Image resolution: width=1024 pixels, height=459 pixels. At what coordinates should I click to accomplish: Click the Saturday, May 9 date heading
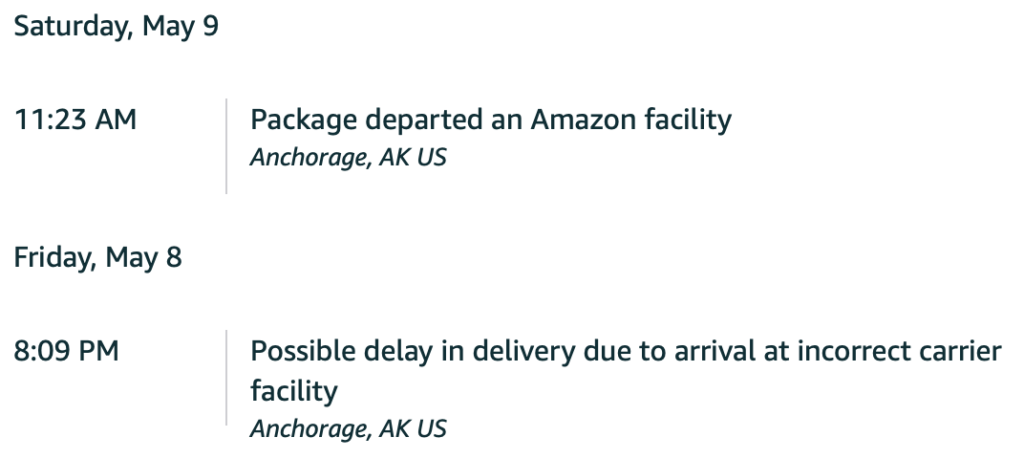tap(116, 27)
